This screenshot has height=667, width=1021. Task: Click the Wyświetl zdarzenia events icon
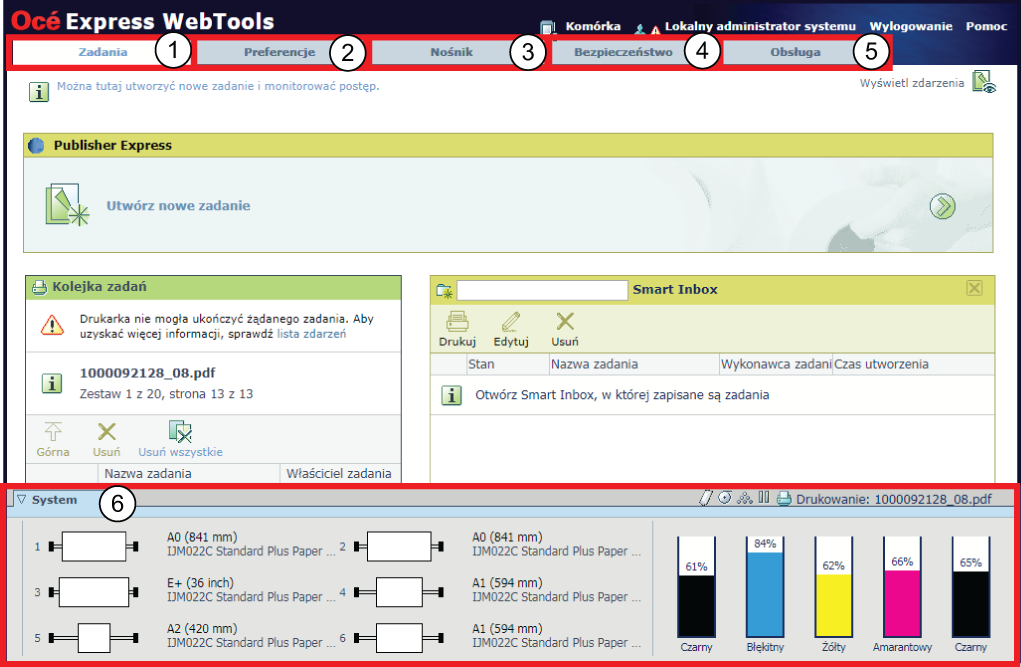[984, 83]
